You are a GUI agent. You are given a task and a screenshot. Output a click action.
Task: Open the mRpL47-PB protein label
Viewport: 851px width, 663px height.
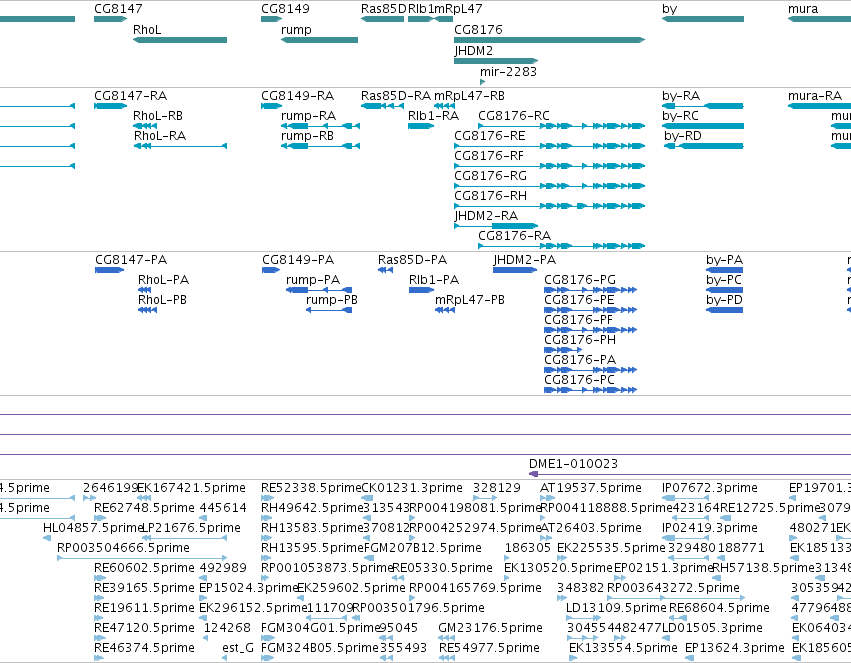[x=470, y=300]
